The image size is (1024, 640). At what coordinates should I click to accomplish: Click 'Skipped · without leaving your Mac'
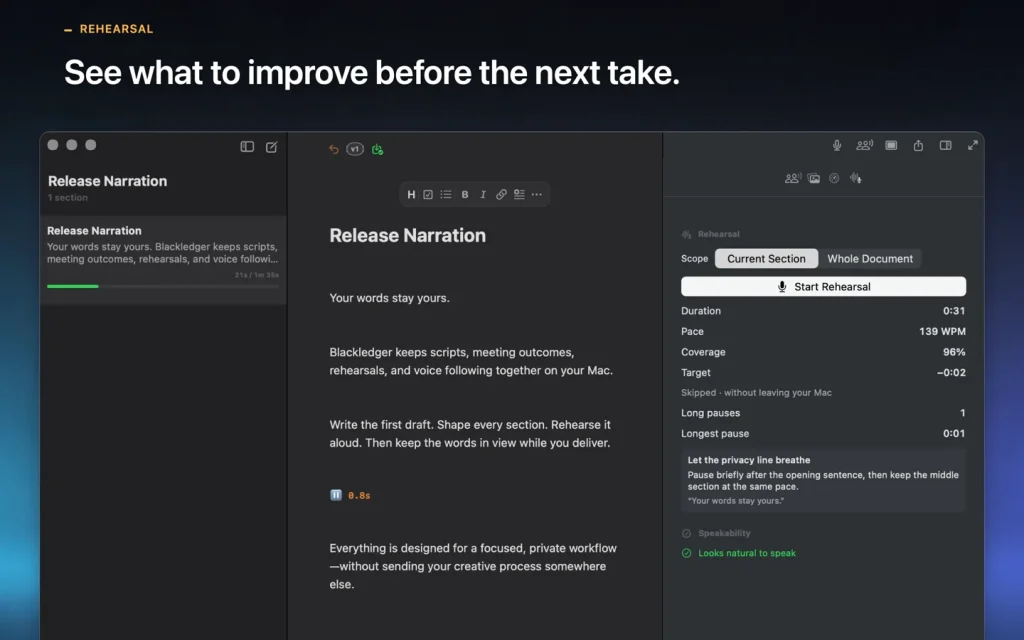click(756, 392)
